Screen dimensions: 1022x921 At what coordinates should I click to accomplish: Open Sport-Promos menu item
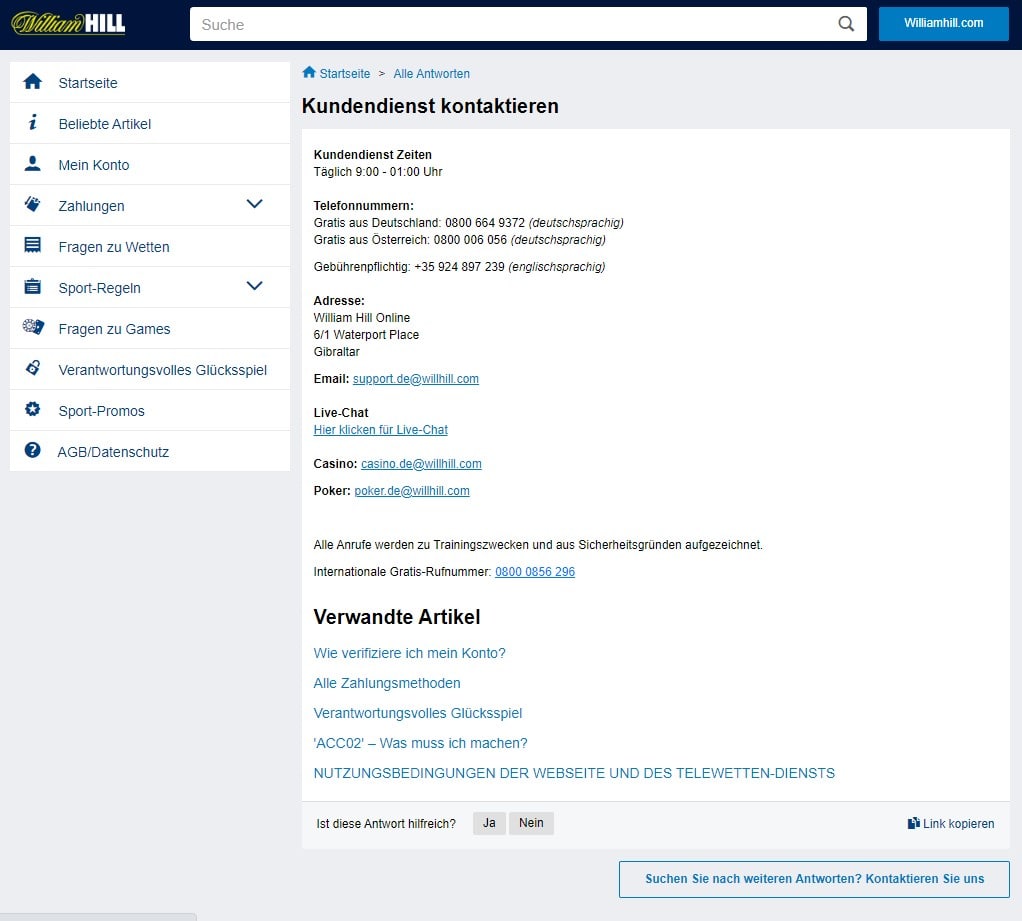(150, 411)
